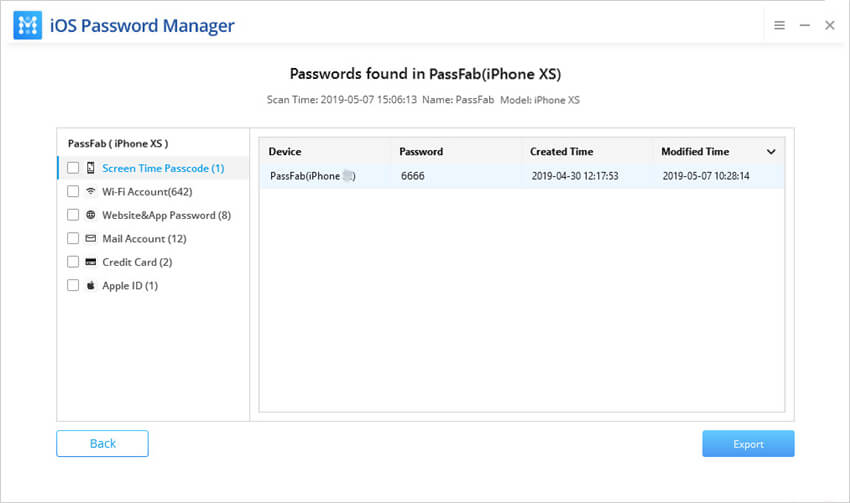Click the envelope icon for Mail Account

91,238
